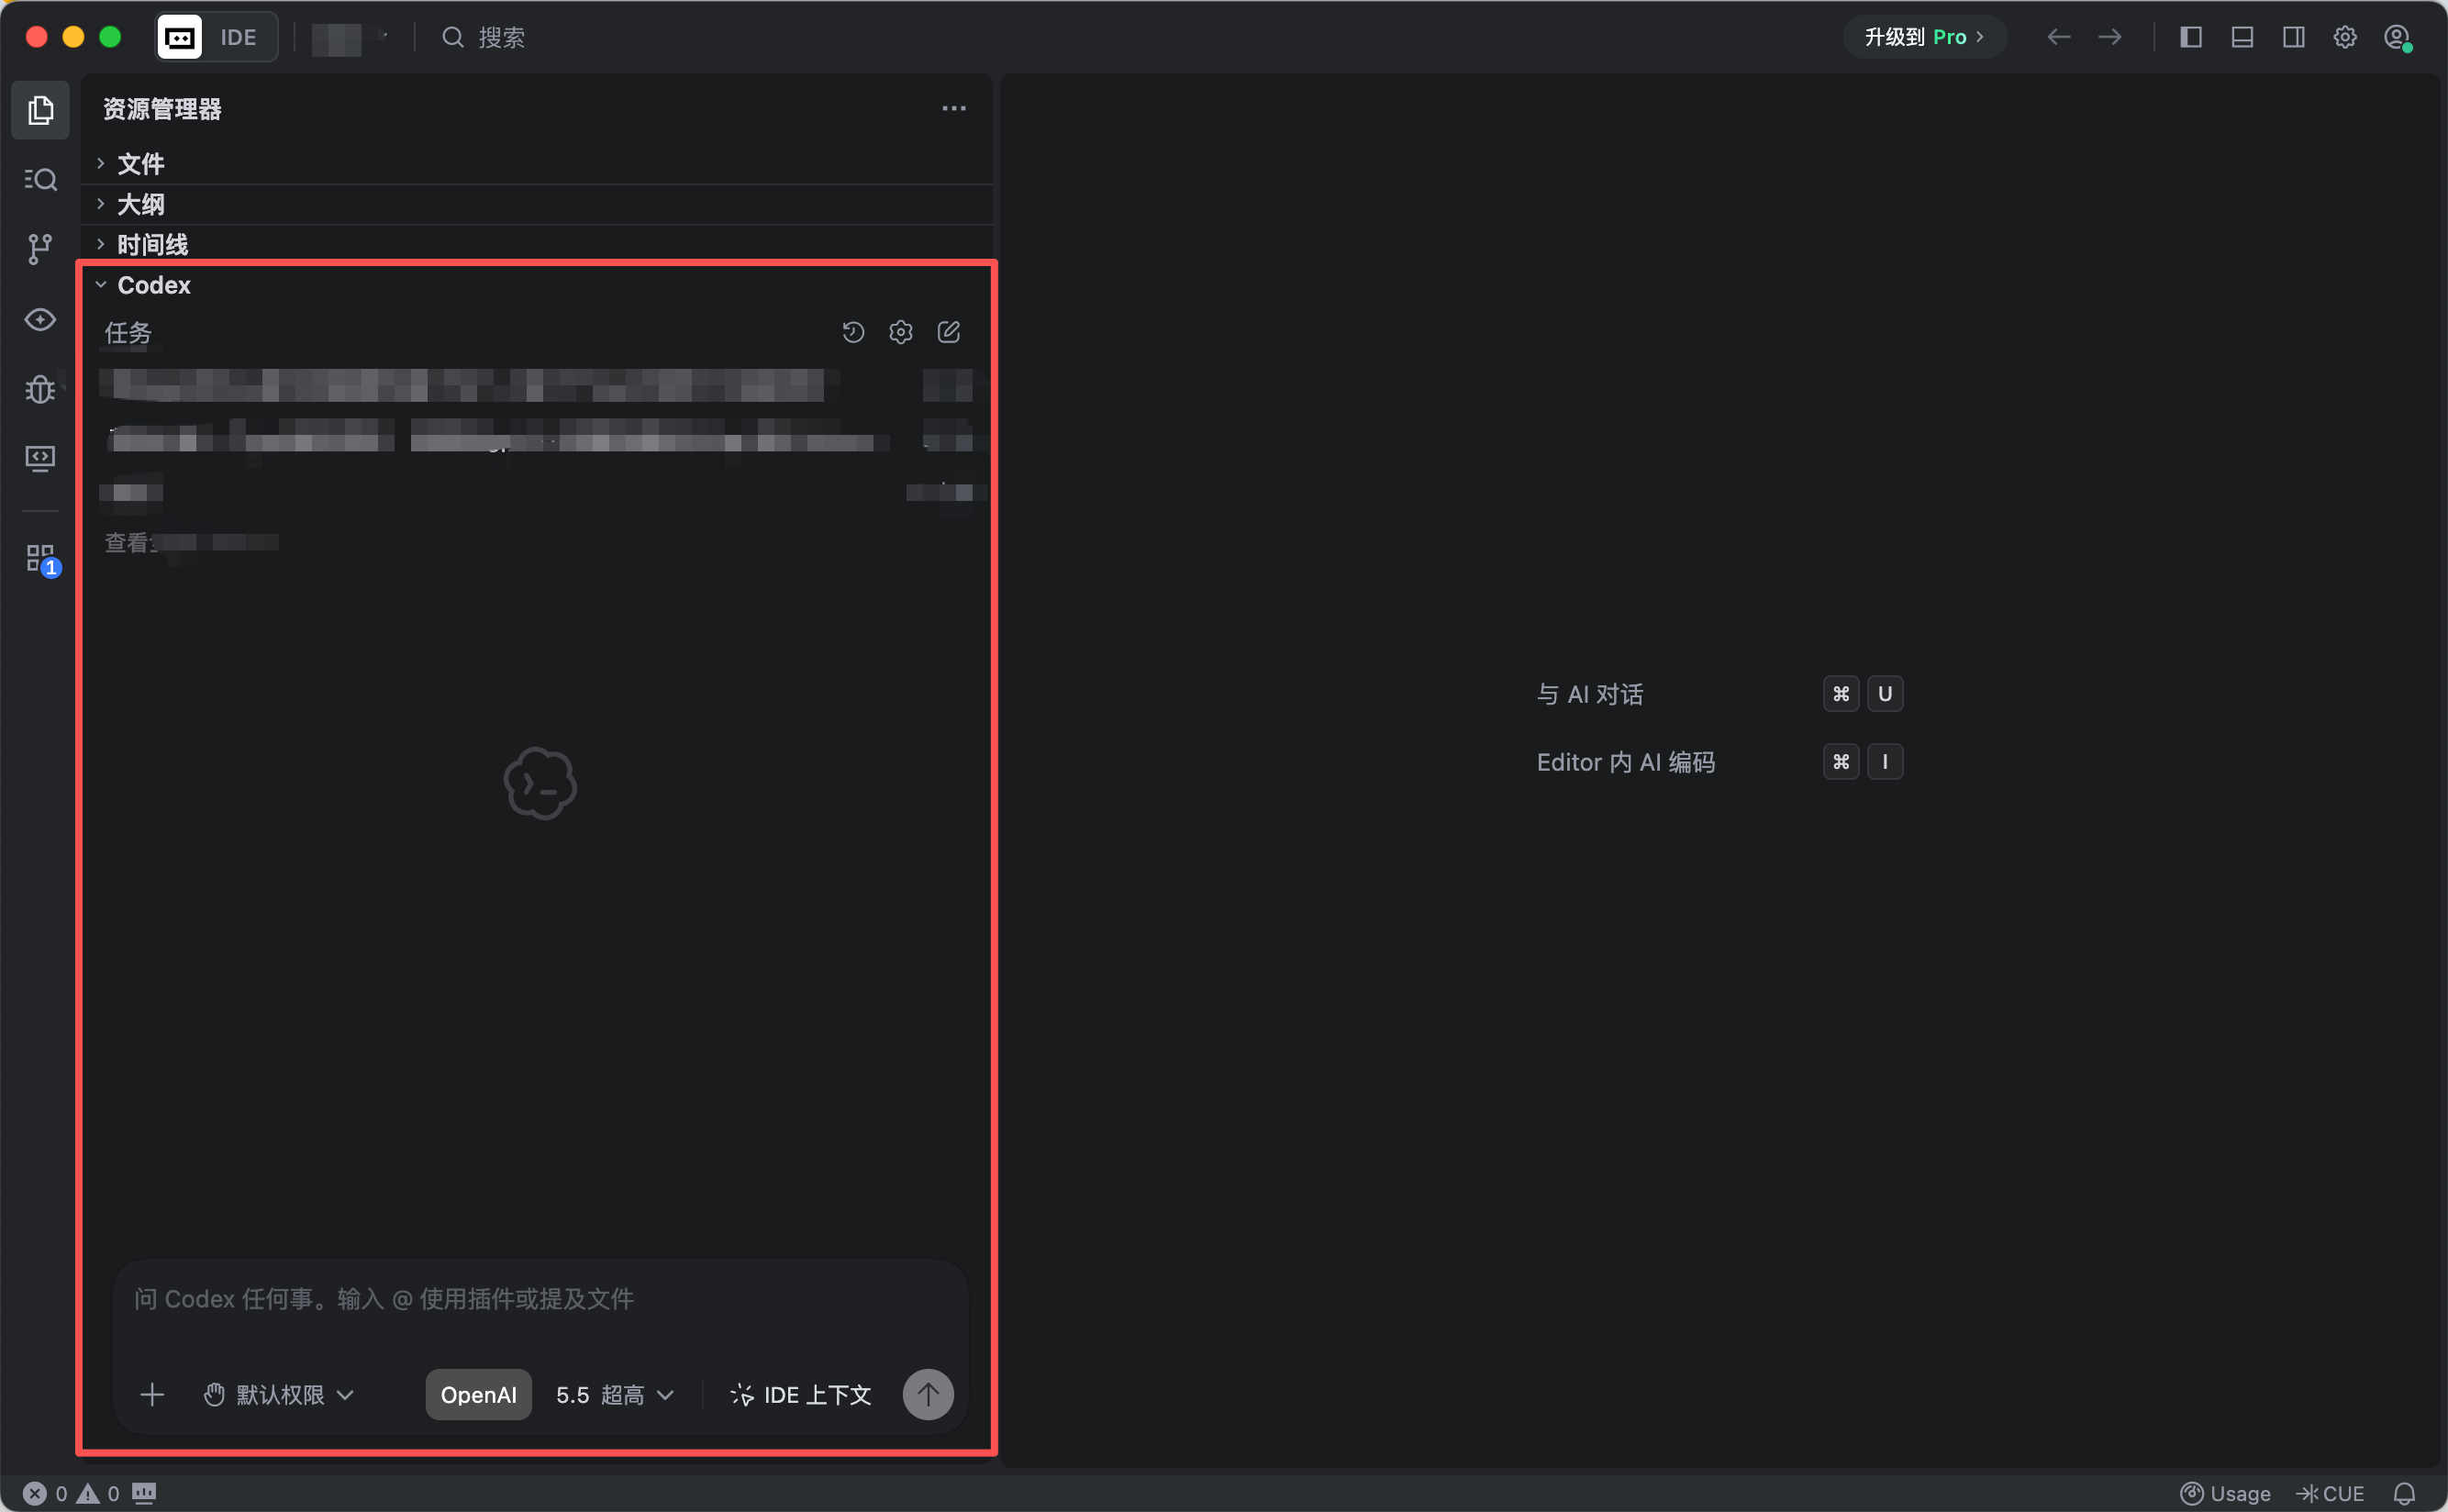Go forward with the right arrow icon
Image resolution: width=2448 pixels, height=1512 pixels.
2110,37
